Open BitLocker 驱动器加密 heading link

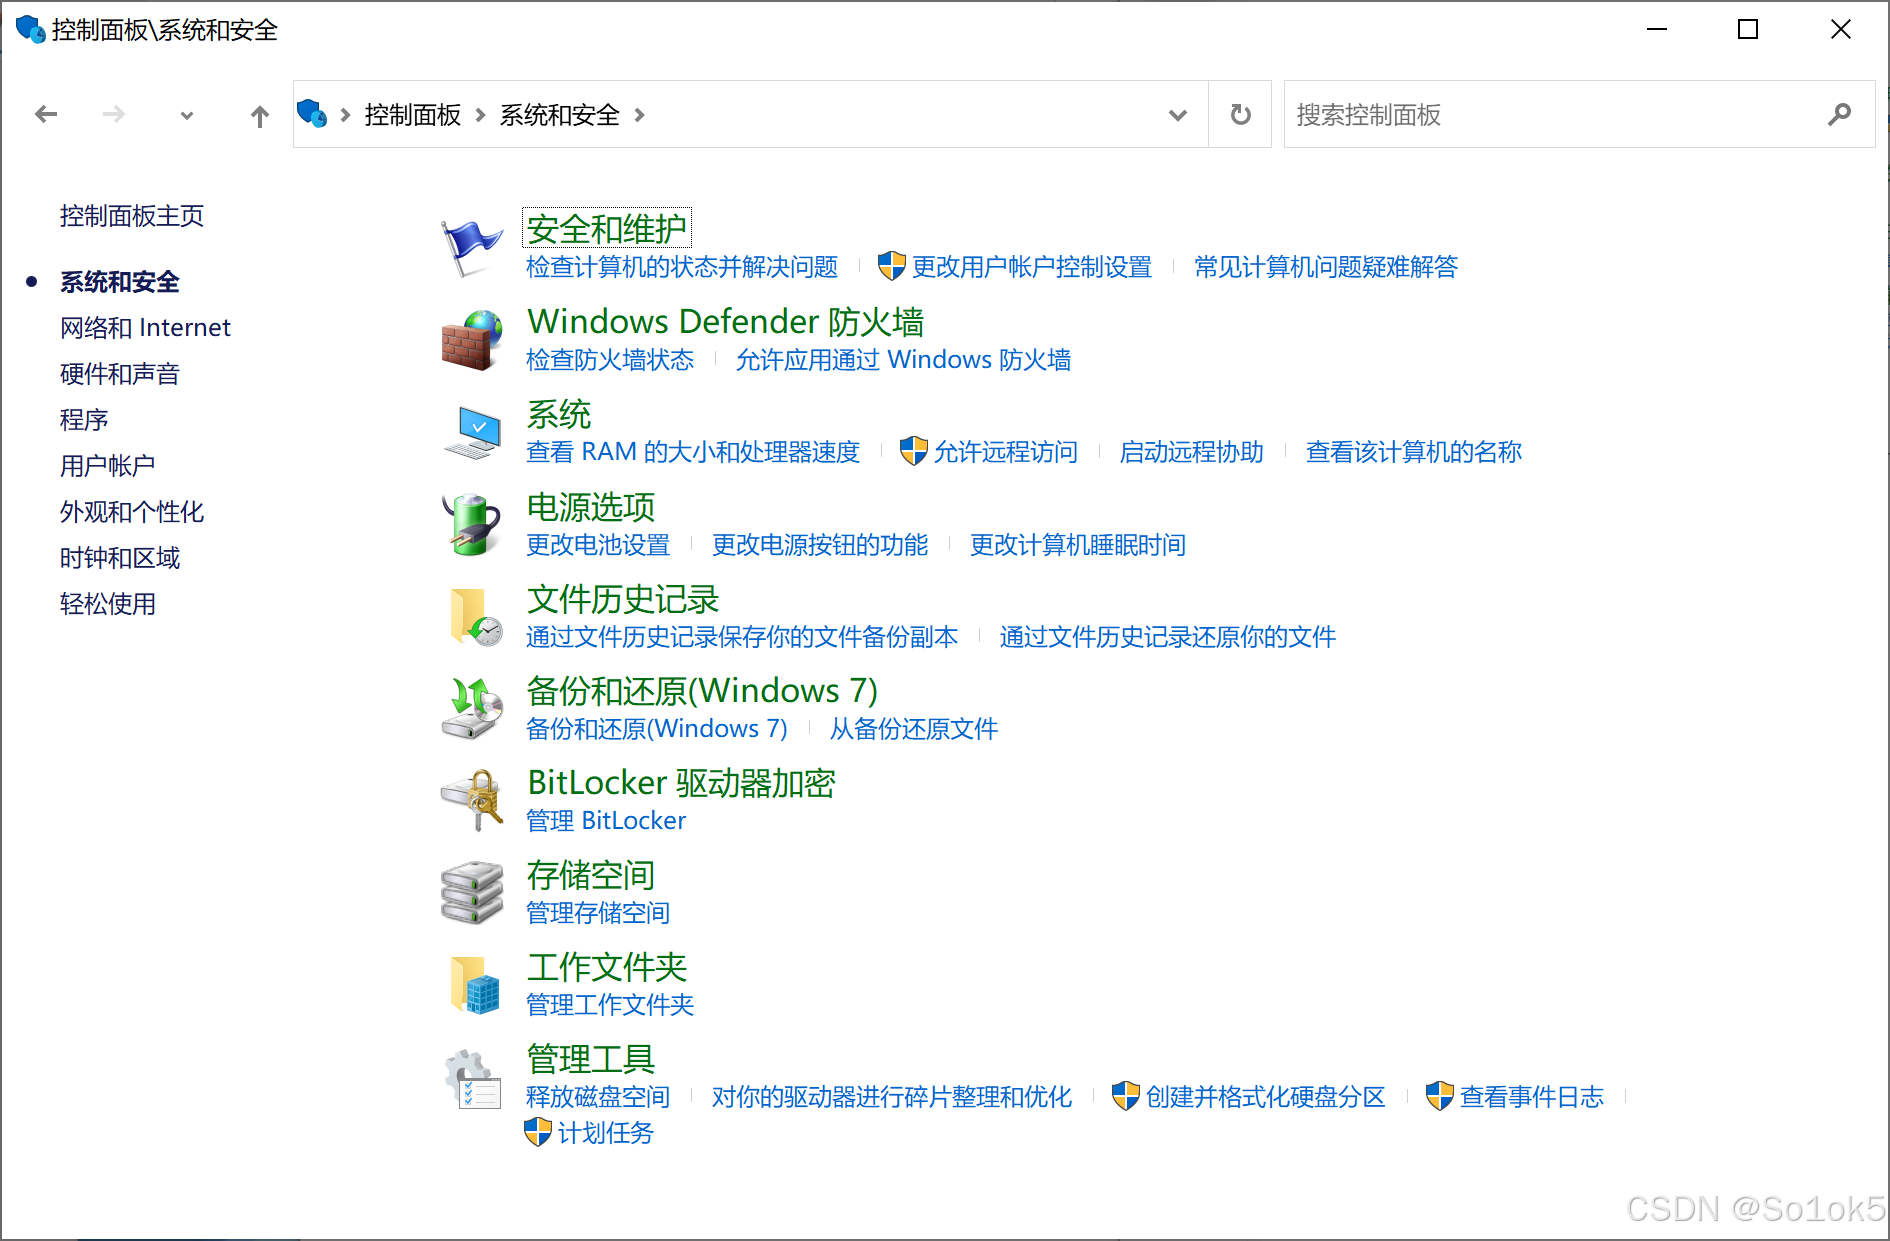681,783
